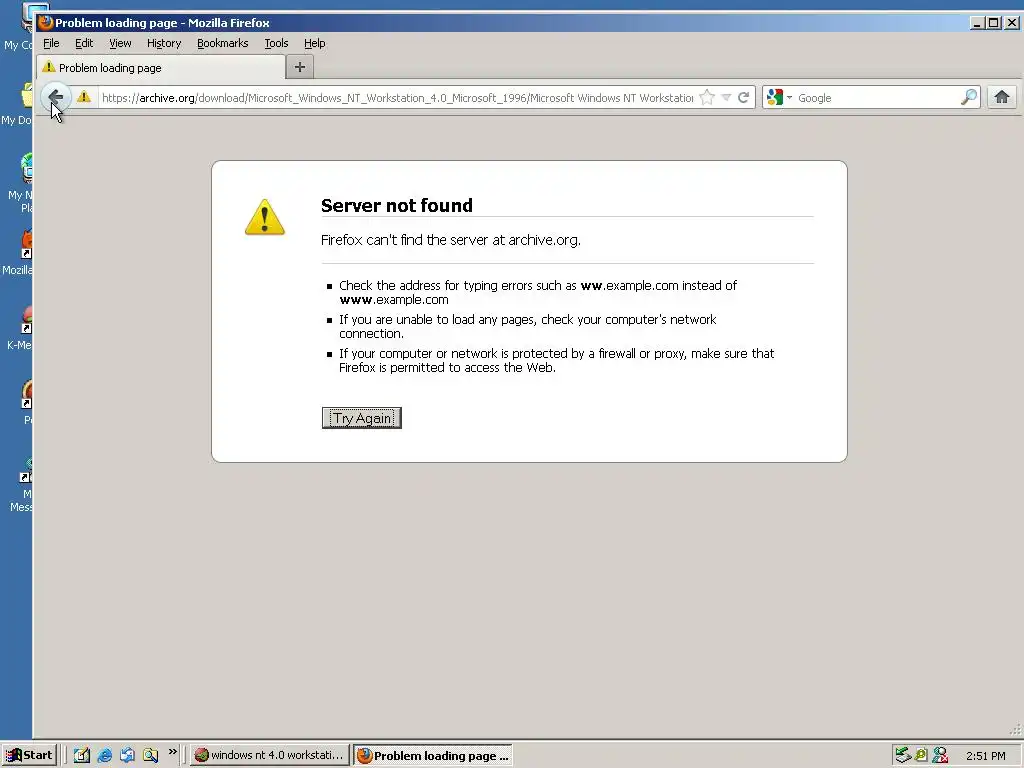Click the window resize grip corner
Viewport: 1024px width, 768px height.
pos(1015,730)
